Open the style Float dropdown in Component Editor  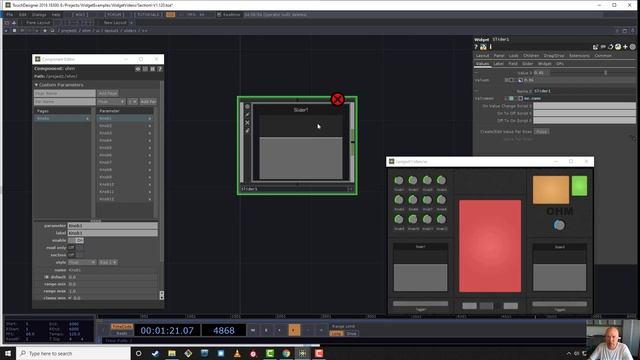click(x=82, y=262)
